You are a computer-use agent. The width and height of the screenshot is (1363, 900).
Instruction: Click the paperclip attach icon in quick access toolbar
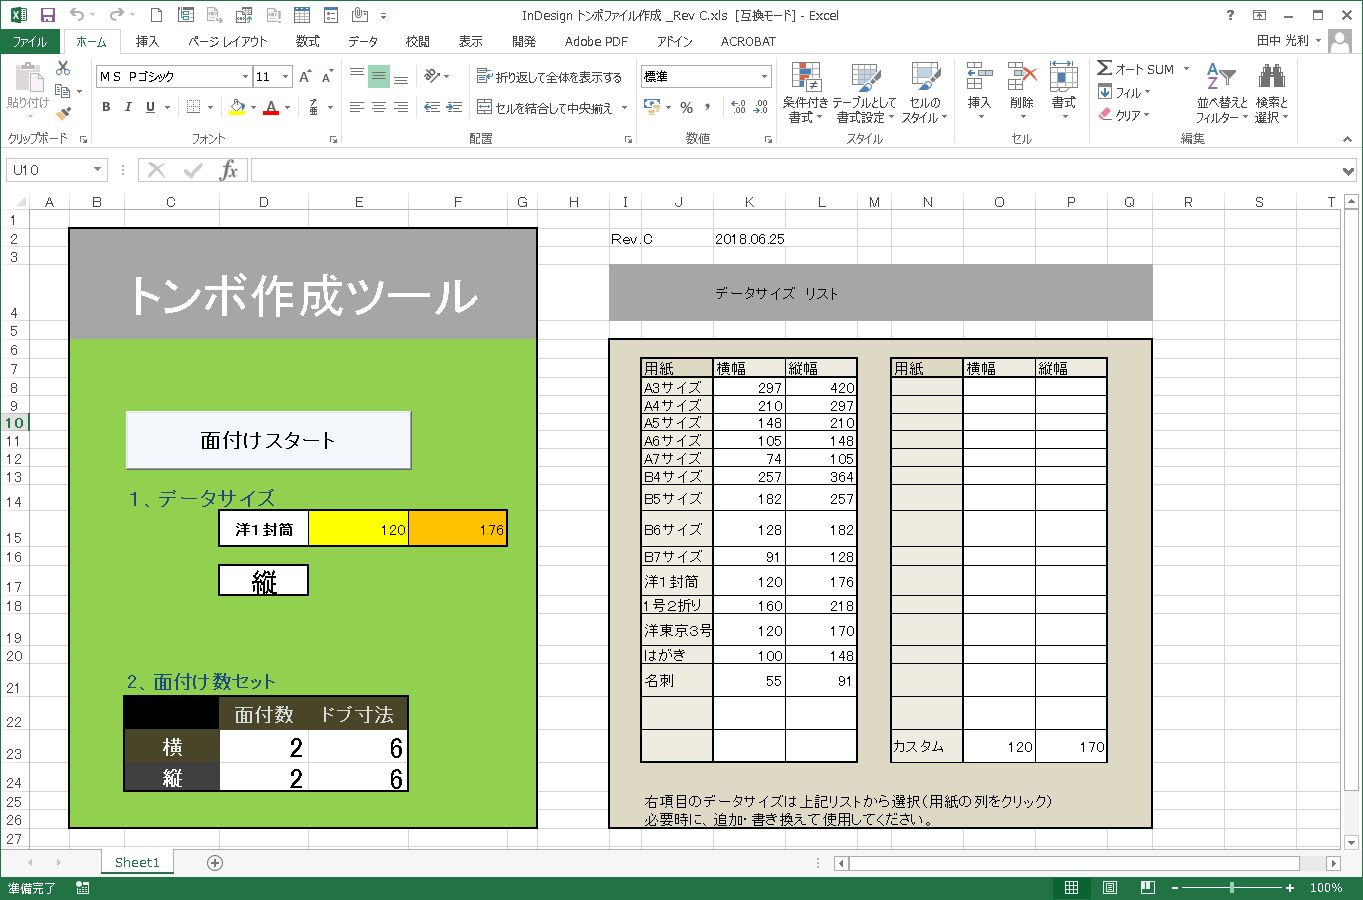[360, 15]
